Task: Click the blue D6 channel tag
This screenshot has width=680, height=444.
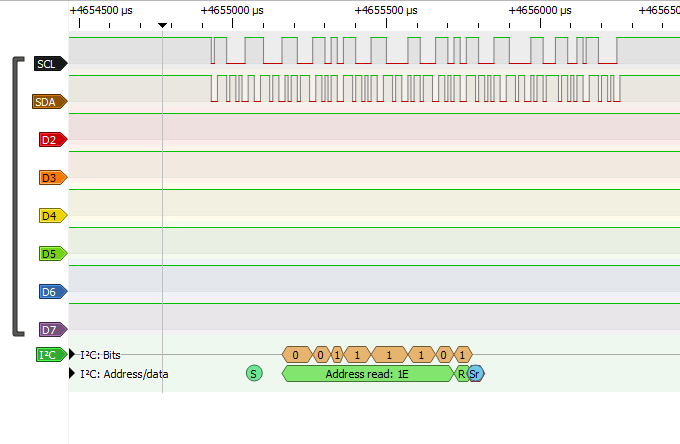Action: click(50, 292)
